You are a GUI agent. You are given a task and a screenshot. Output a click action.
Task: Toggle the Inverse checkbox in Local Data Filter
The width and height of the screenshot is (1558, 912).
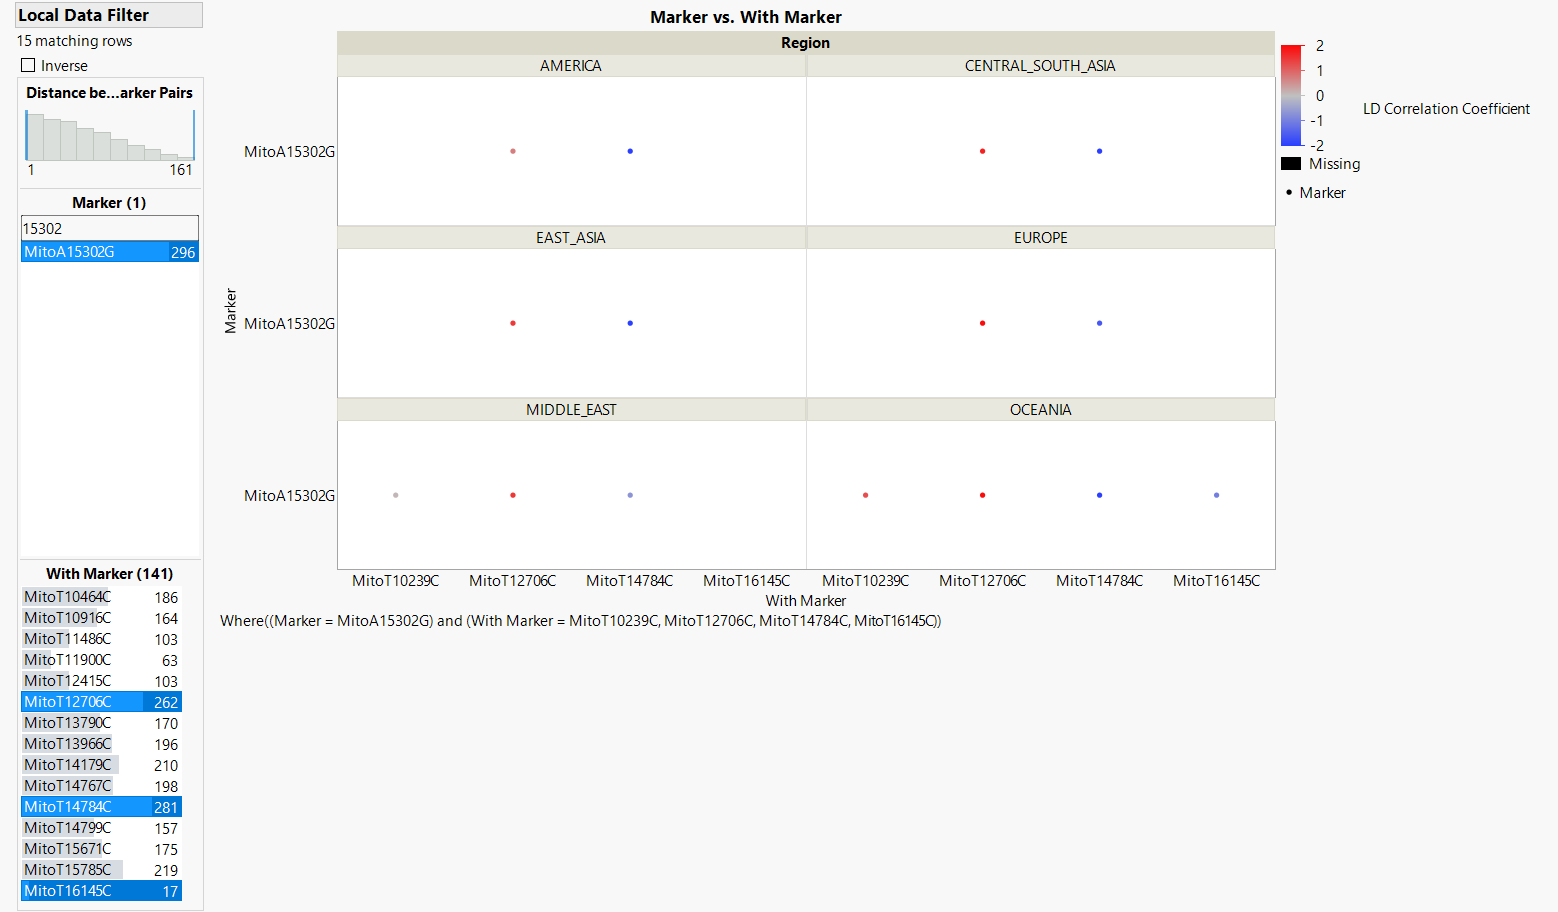[x=27, y=65]
